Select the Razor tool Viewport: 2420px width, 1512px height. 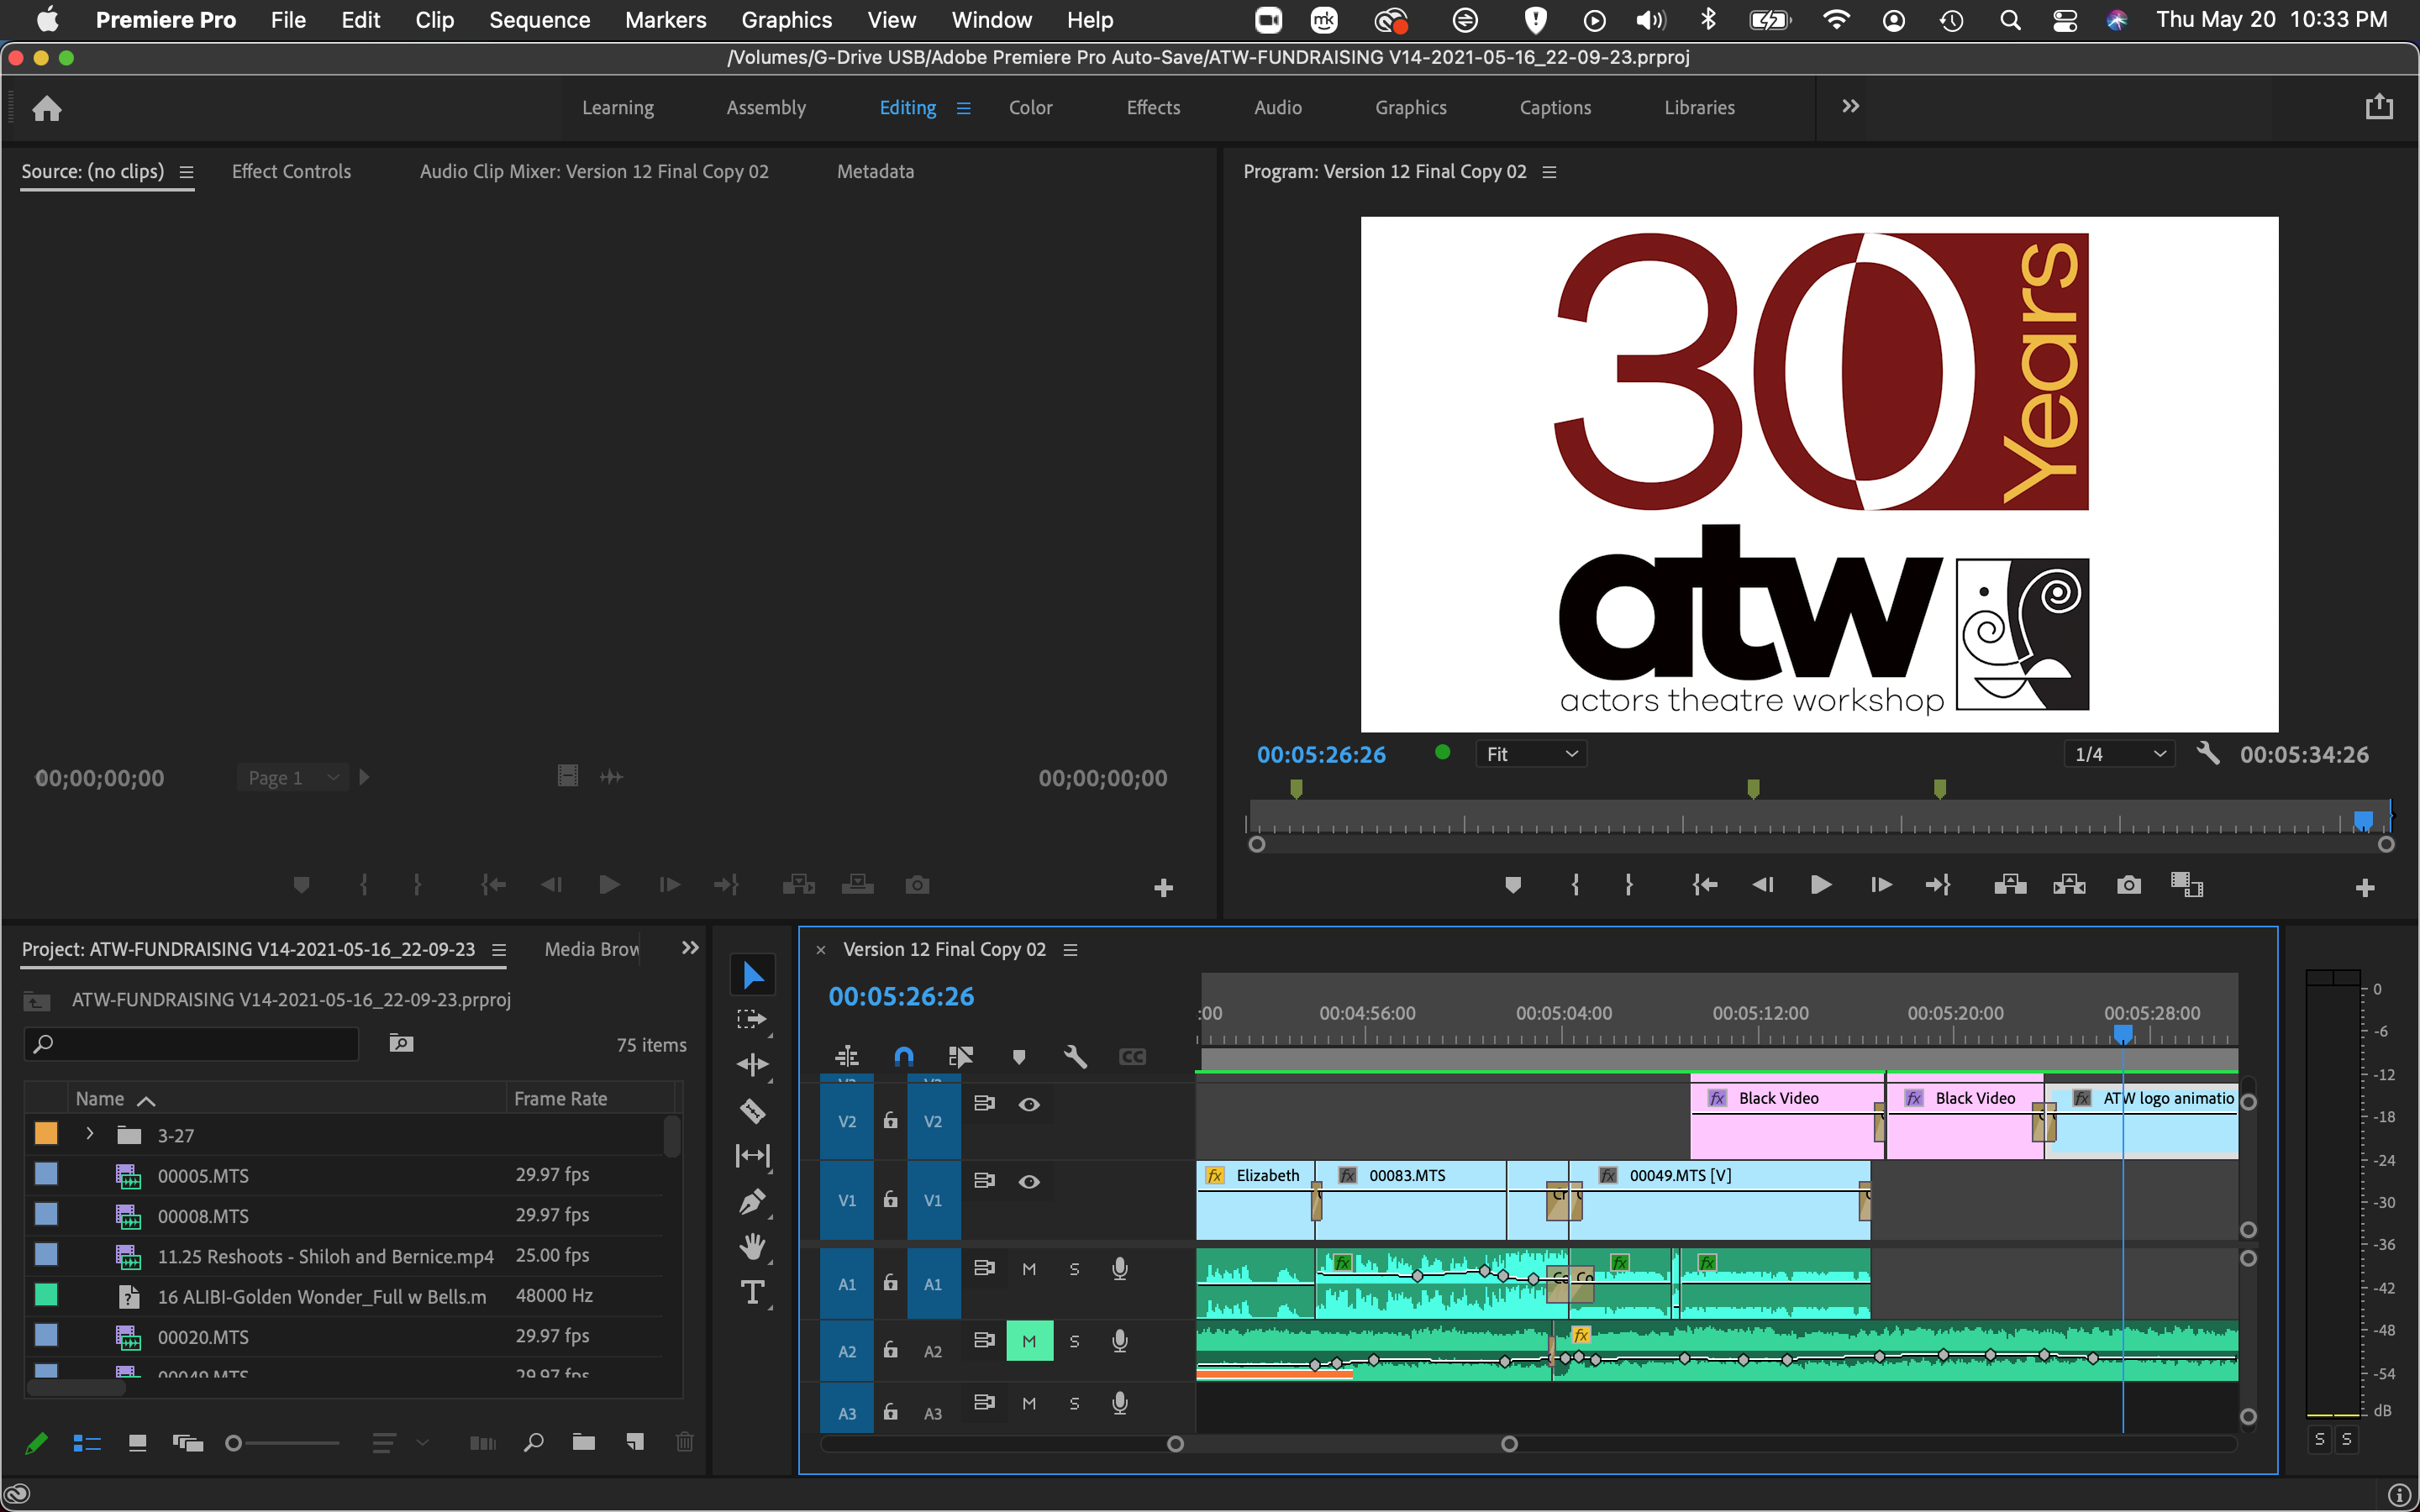(x=753, y=1111)
